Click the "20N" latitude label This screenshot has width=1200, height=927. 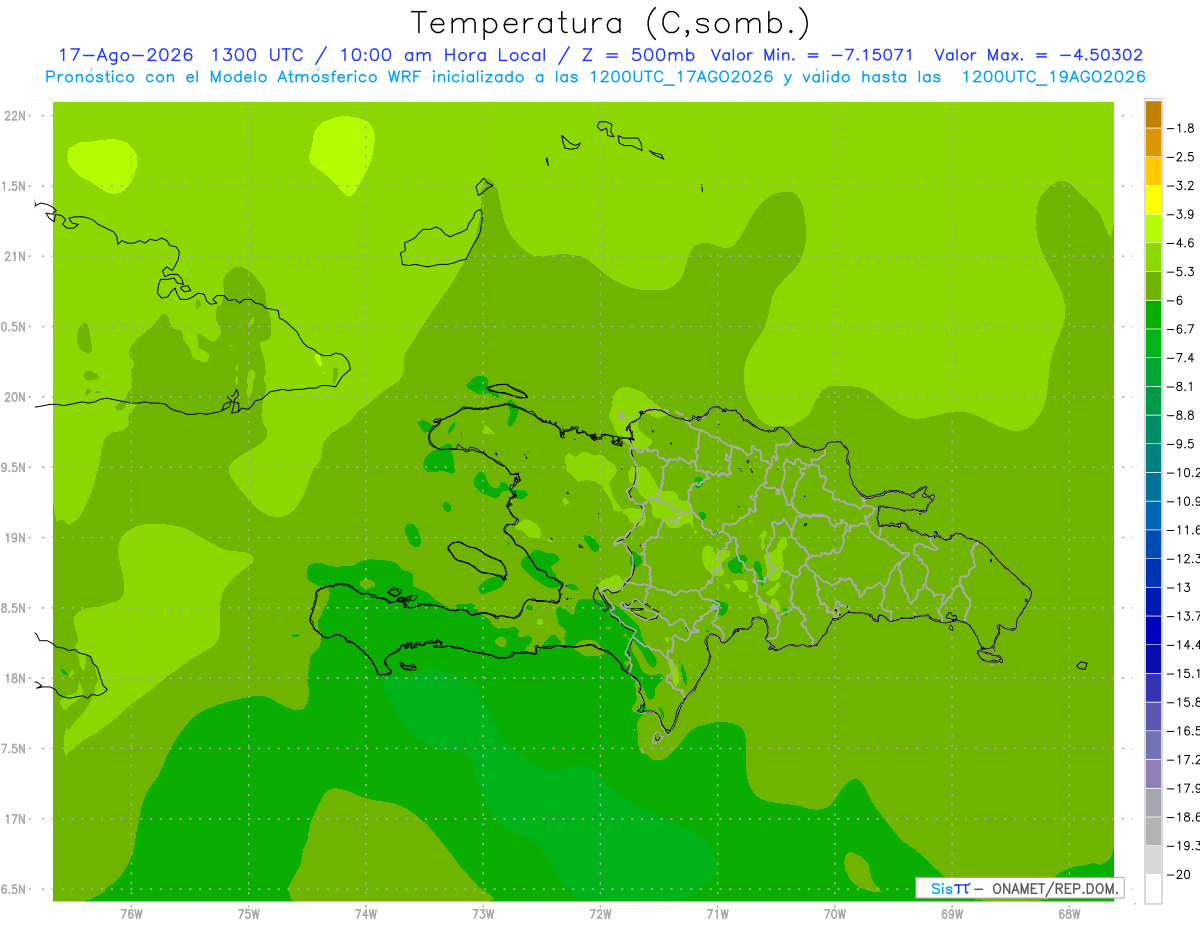pyautogui.click(x=16, y=397)
